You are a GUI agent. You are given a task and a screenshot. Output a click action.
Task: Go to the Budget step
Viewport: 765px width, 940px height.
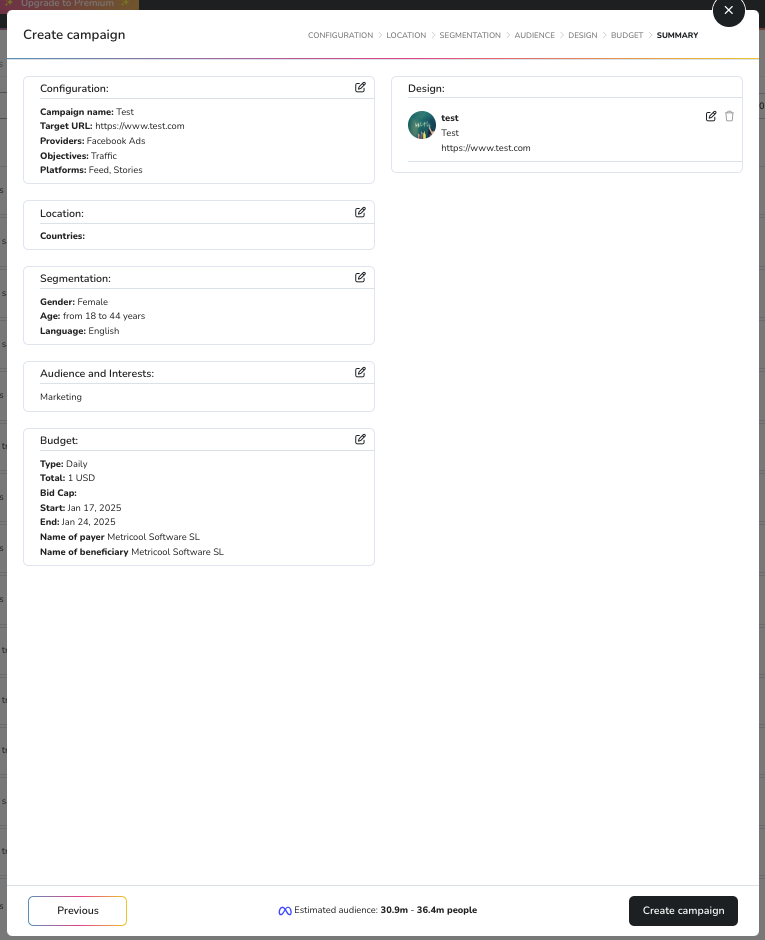[627, 35]
